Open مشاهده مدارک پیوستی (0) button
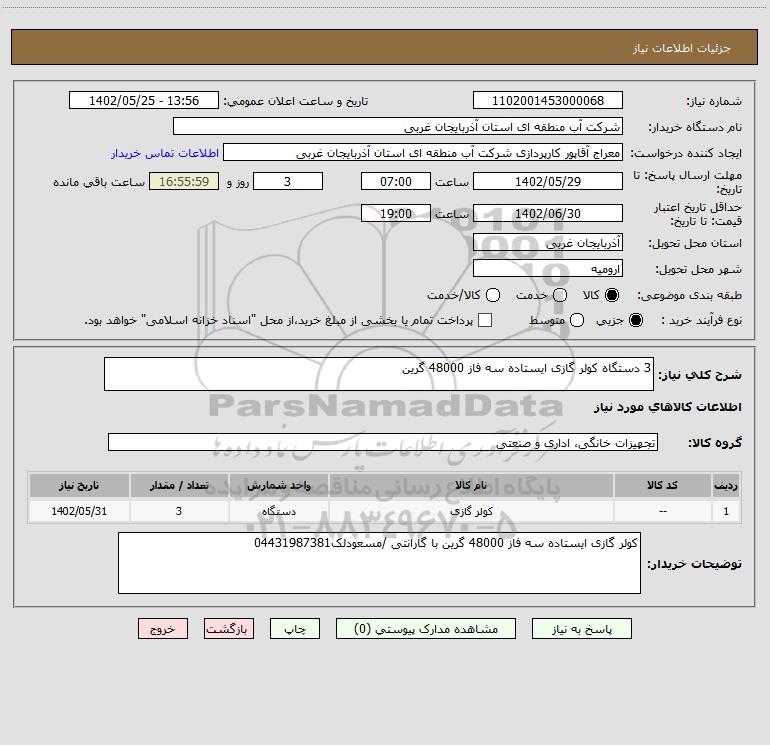This screenshot has width=770, height=745. (426, 629)
